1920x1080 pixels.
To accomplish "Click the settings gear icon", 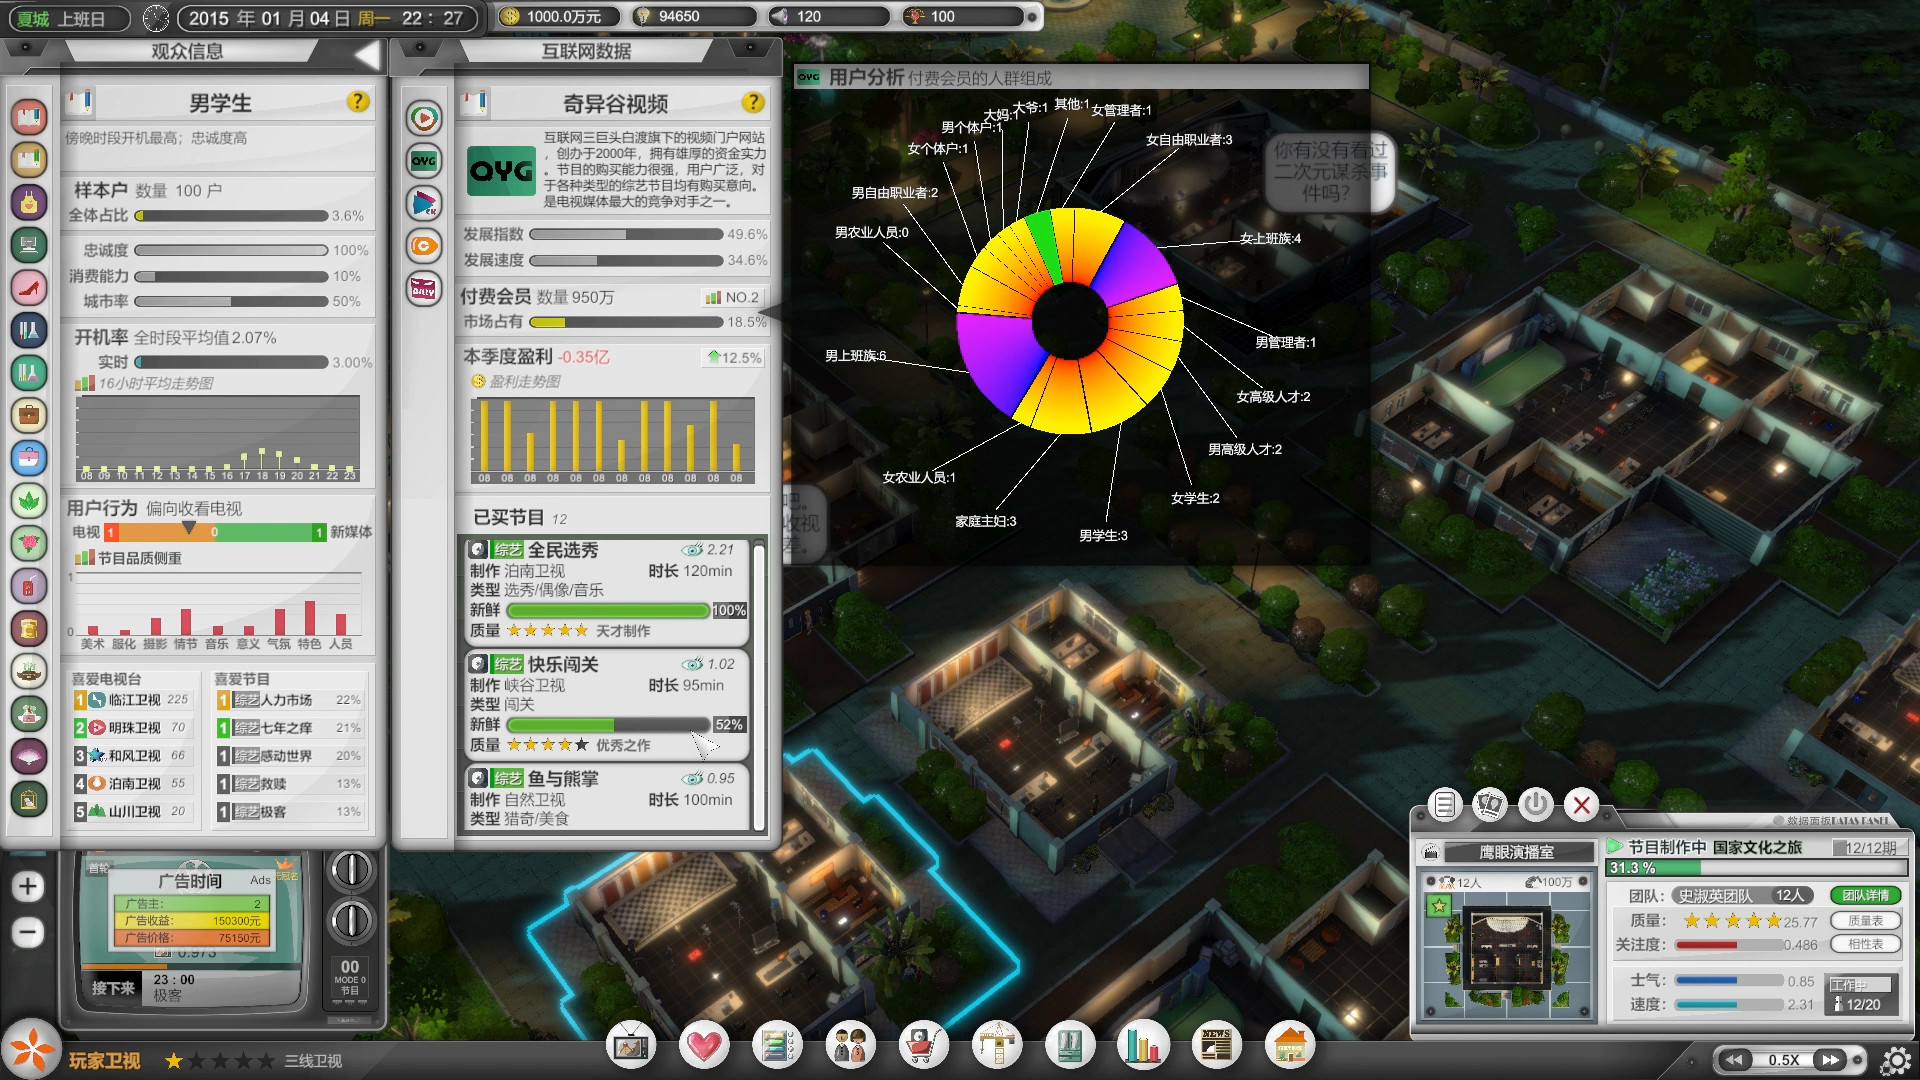I will (1895, 1060).
